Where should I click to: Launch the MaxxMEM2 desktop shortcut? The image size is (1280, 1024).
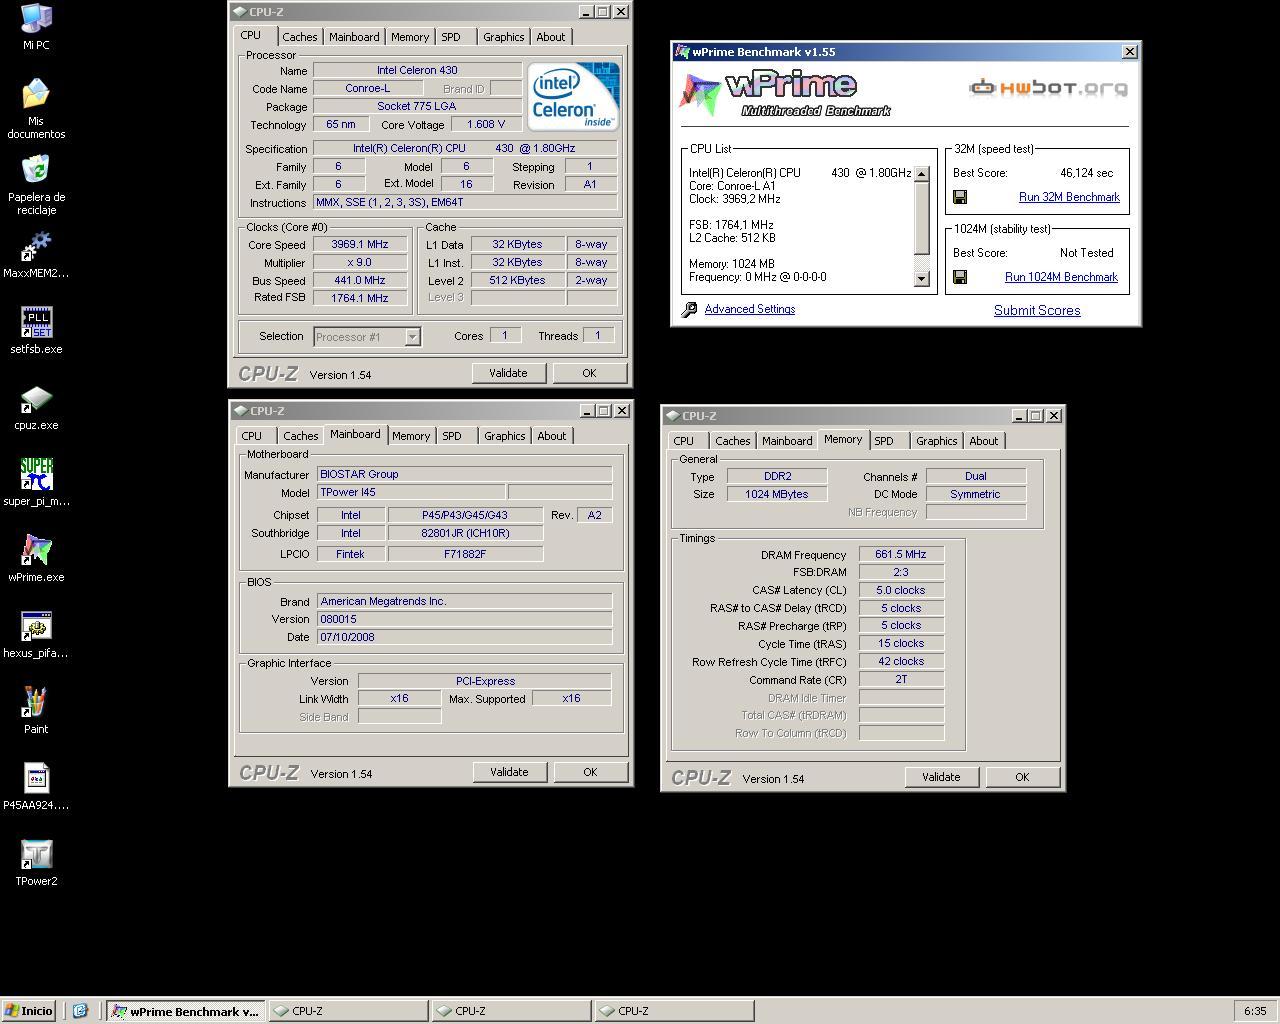[36, 255]
